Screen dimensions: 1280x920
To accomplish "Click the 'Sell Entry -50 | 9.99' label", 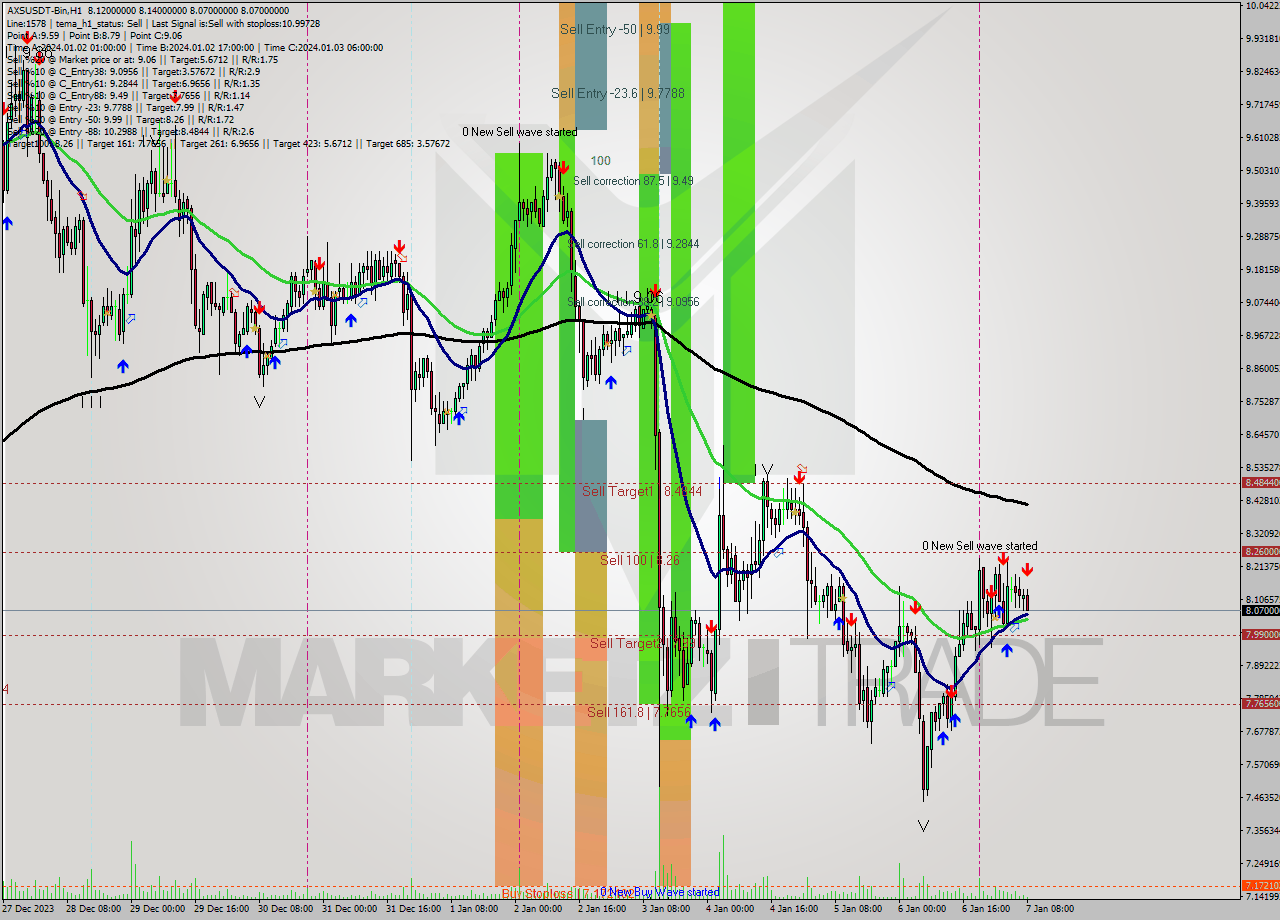I will coord(614,30).
